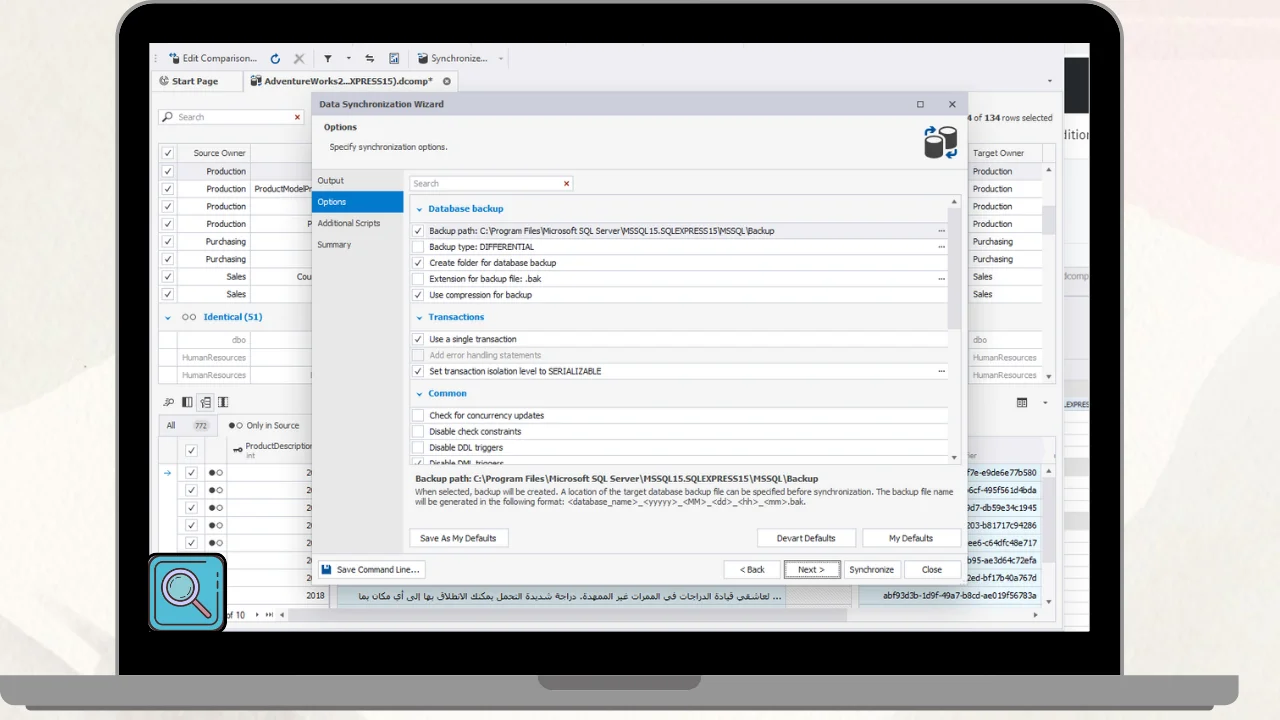Click the wizard options search field
The width and height of the screenshot is (1280, 720).
pos(485,184)
